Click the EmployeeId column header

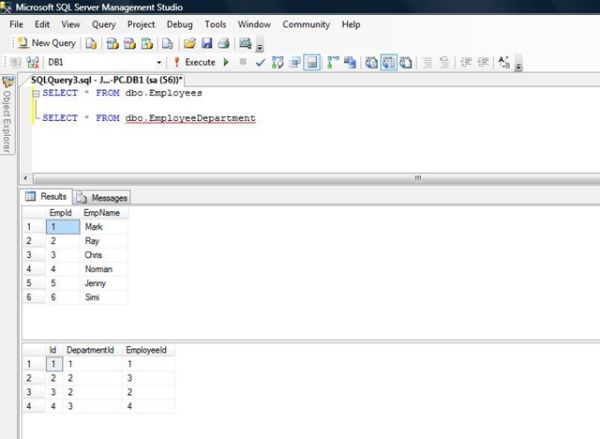click(x=146, y=350)
